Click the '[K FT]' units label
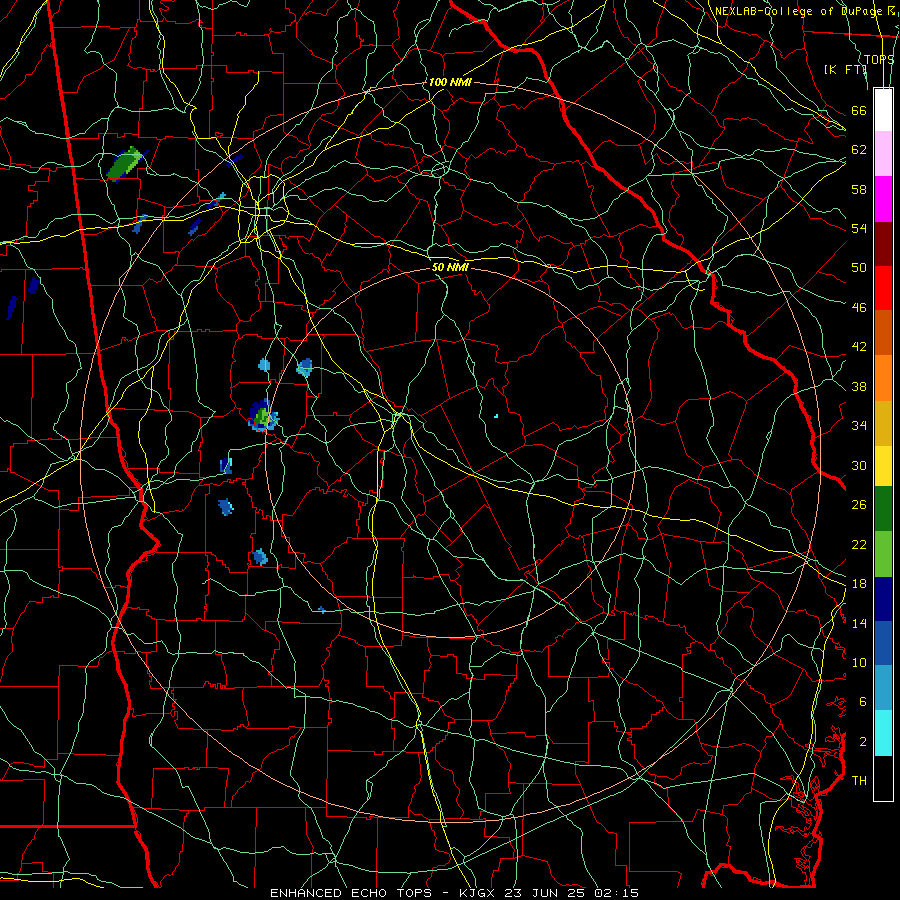The height and width of the screenshot is (900, 900). (x=845, y=69)
